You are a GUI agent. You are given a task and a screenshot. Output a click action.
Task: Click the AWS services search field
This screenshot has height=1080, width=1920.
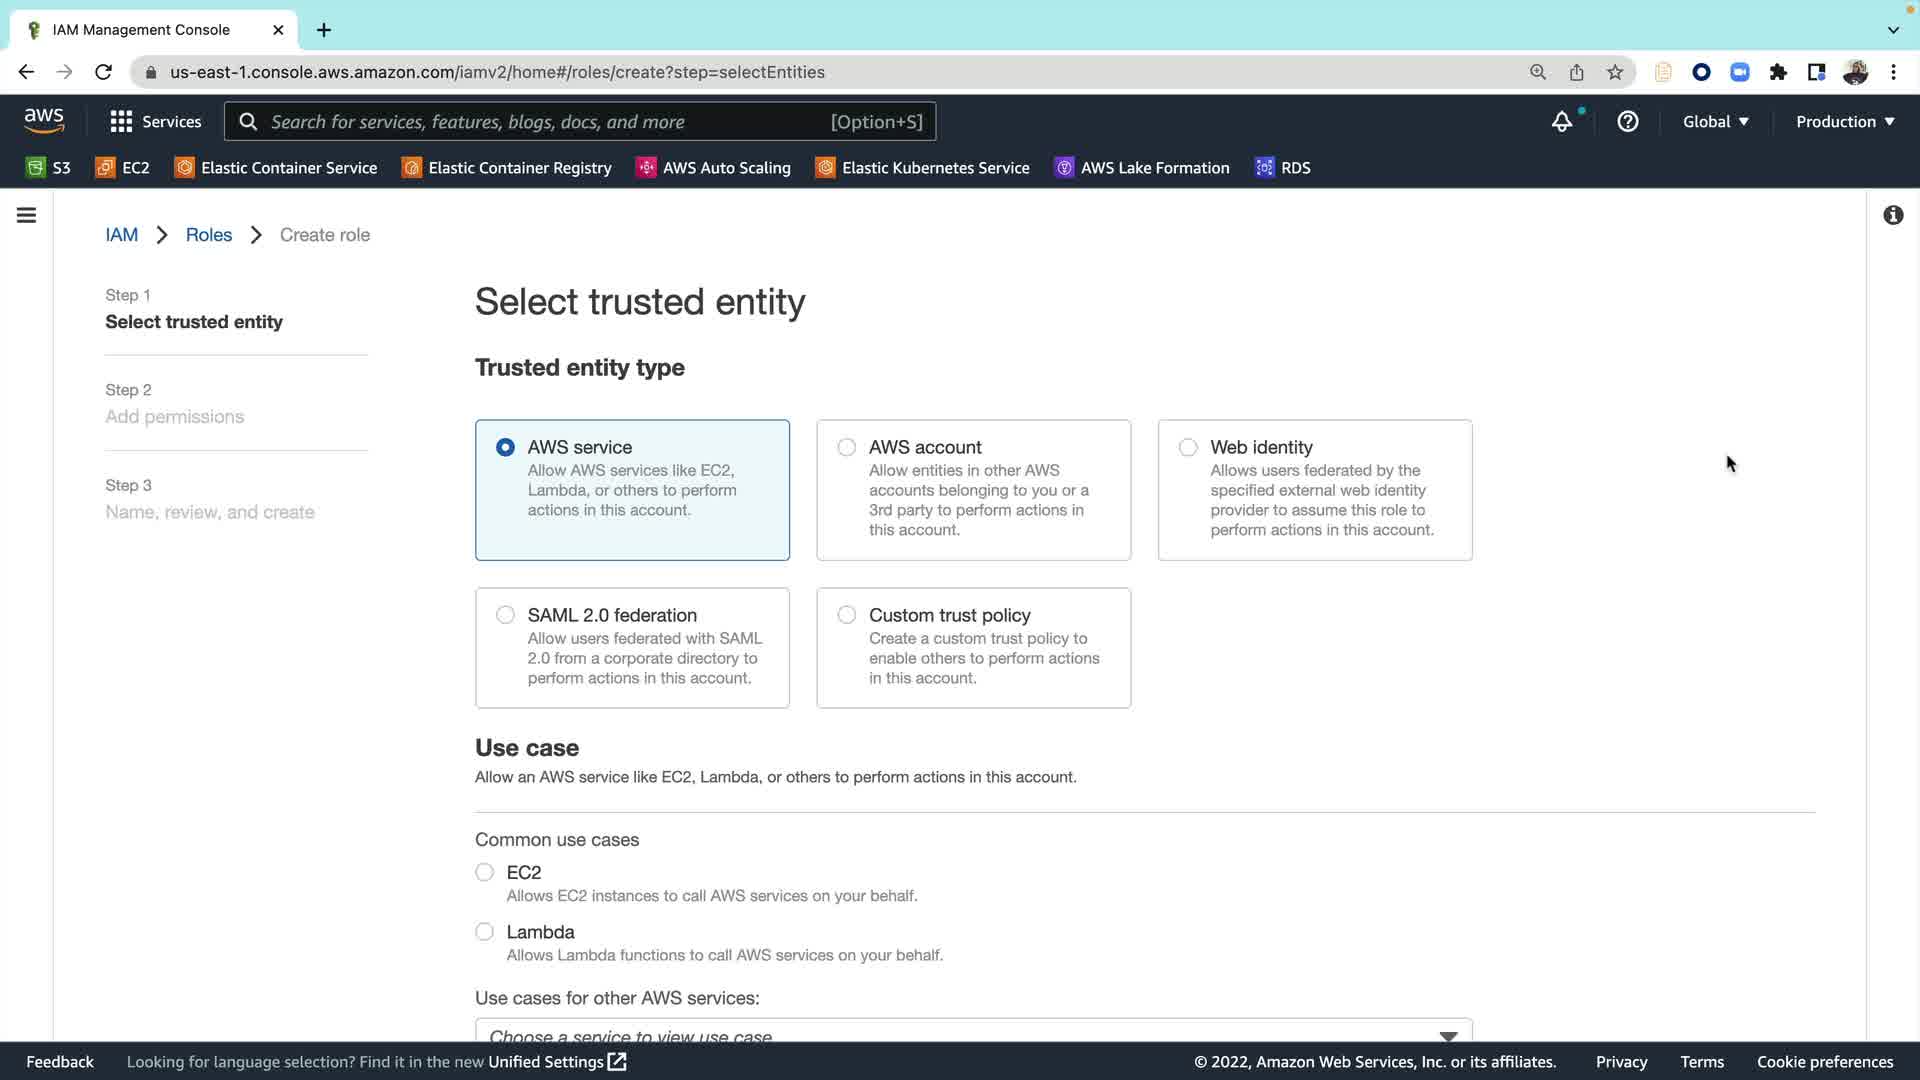coord(545,121)
